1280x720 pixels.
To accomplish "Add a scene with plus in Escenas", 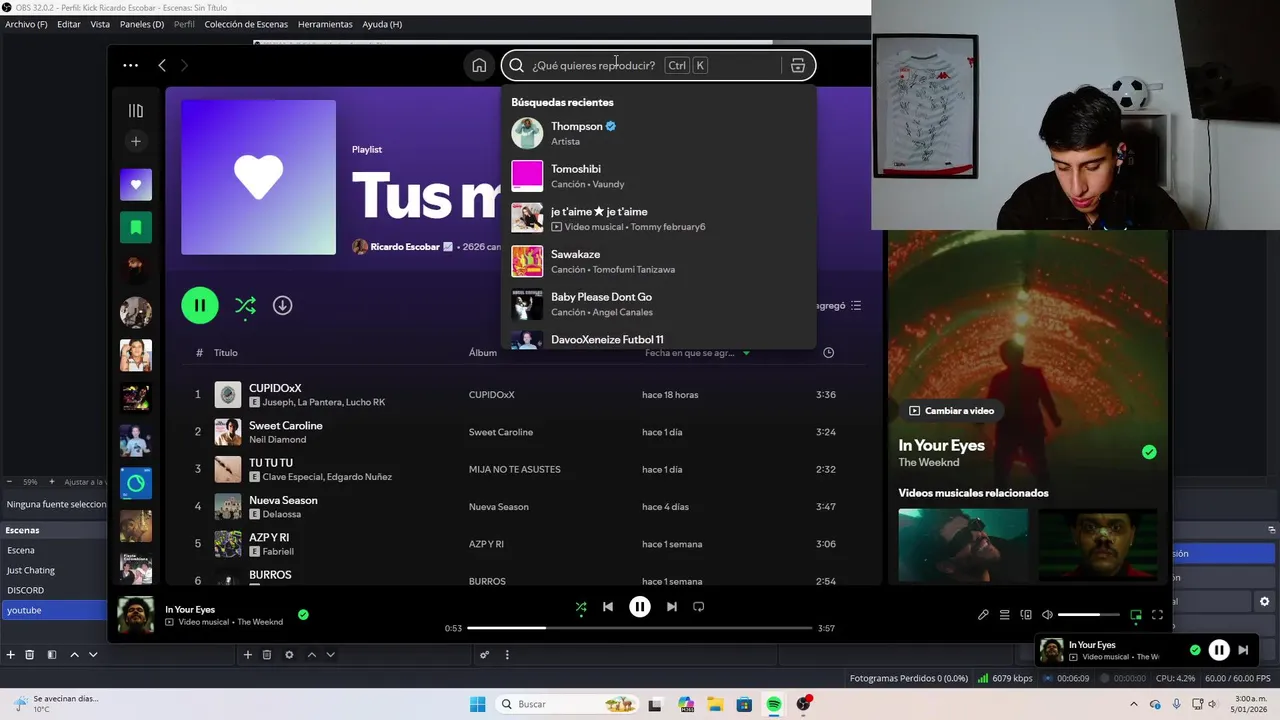I will pyautogui.click(x=11, y=655).
